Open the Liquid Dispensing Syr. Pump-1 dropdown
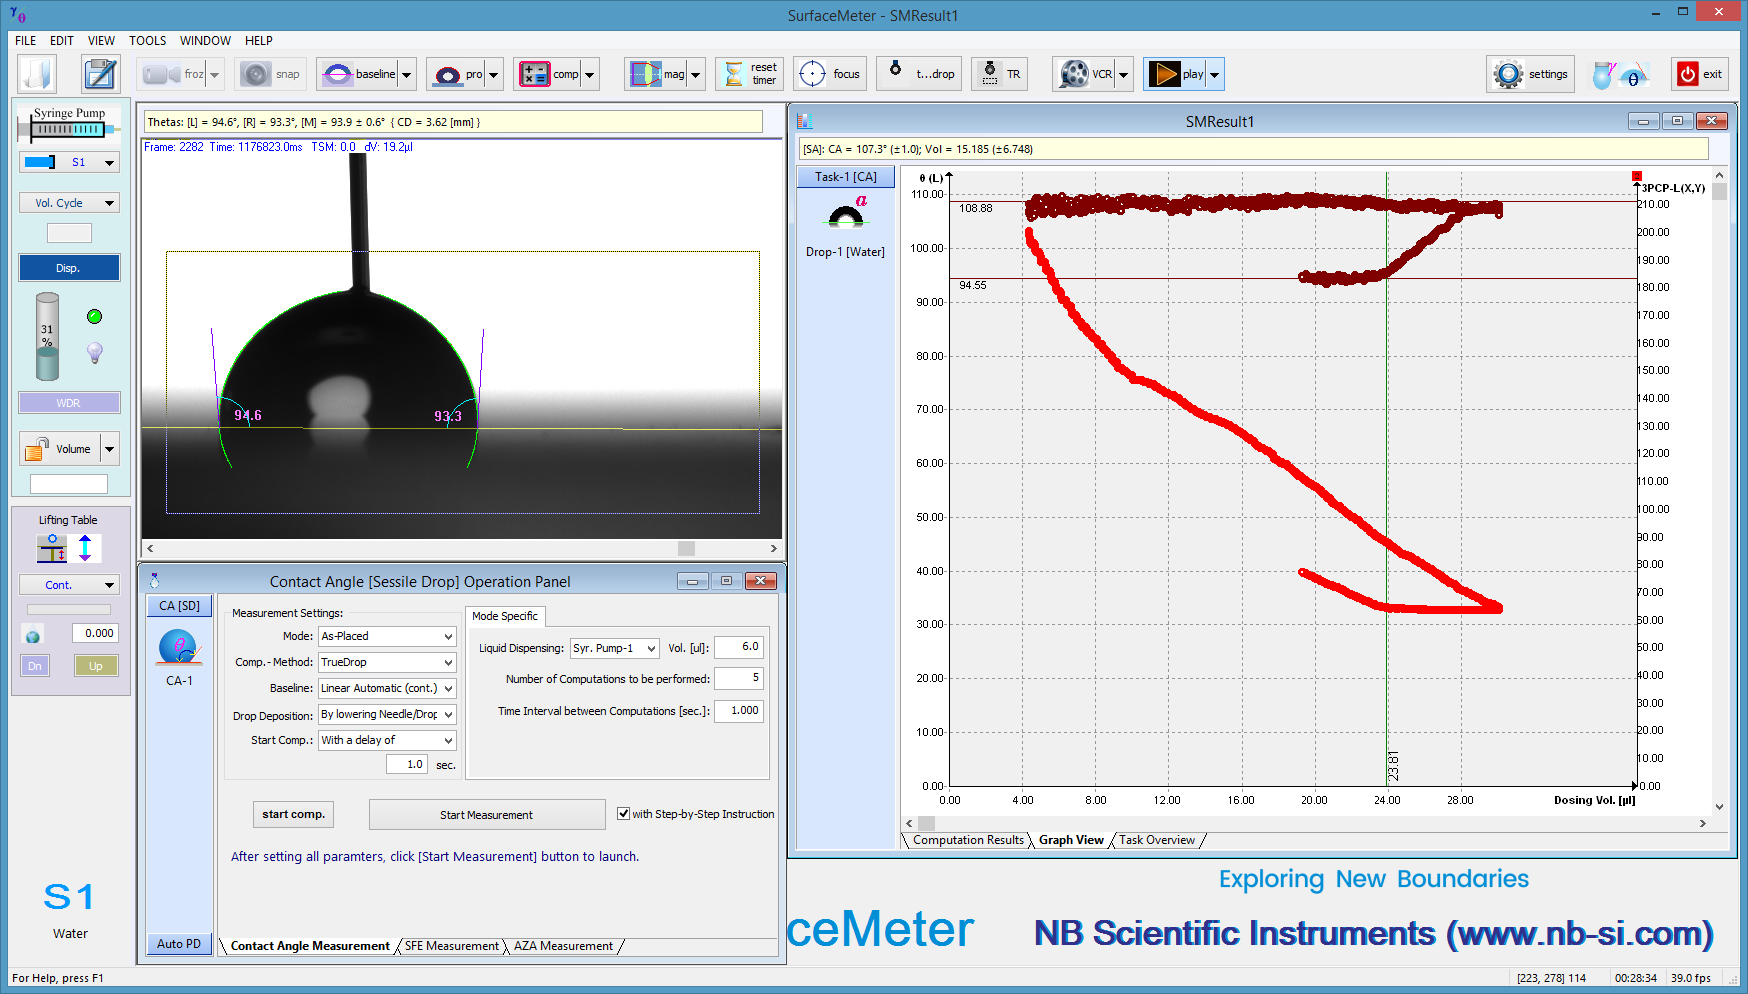This screenshot has width=1748, height=994. 614,647
